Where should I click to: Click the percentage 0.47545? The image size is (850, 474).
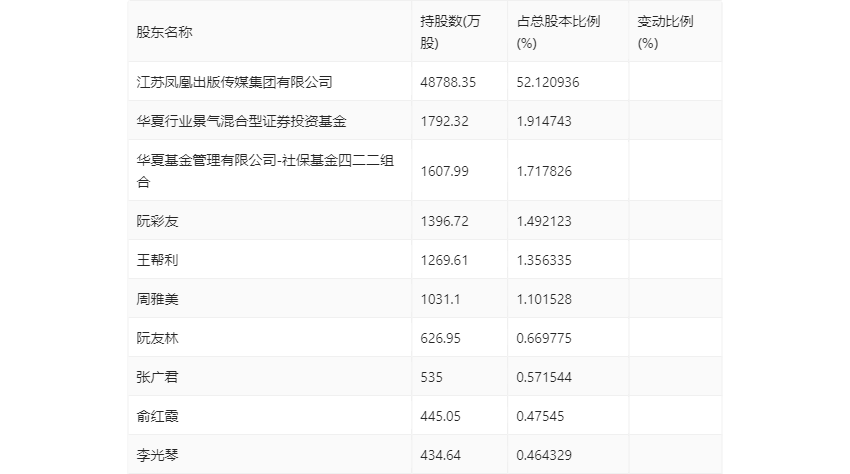click(540, 416)
